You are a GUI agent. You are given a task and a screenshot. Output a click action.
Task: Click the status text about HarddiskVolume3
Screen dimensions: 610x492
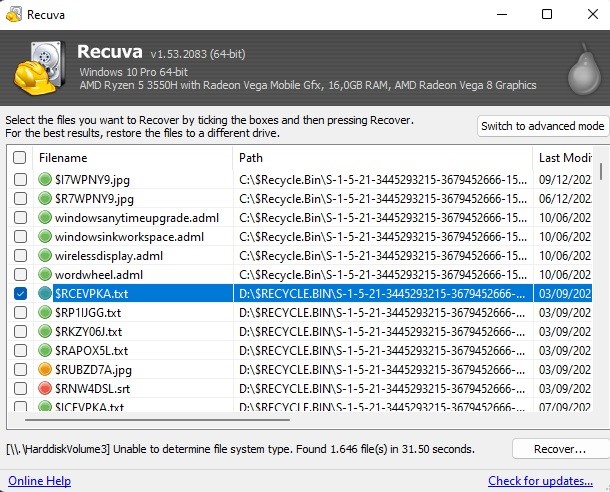[x=240, y=449]
